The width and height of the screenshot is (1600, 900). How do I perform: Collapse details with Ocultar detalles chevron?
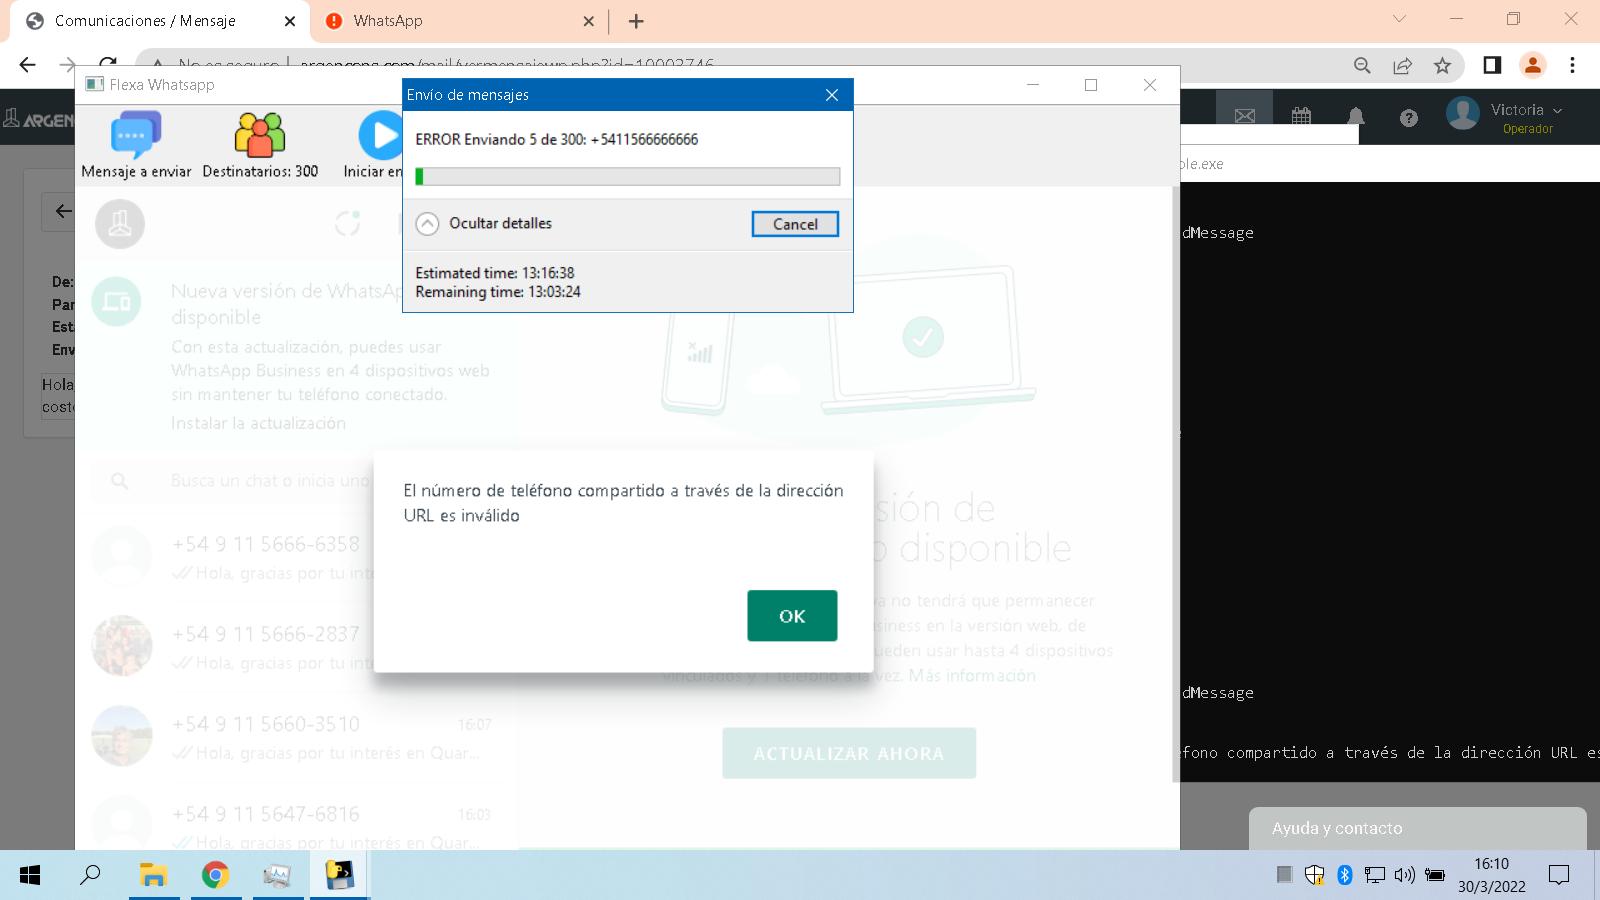pos(427,224)
